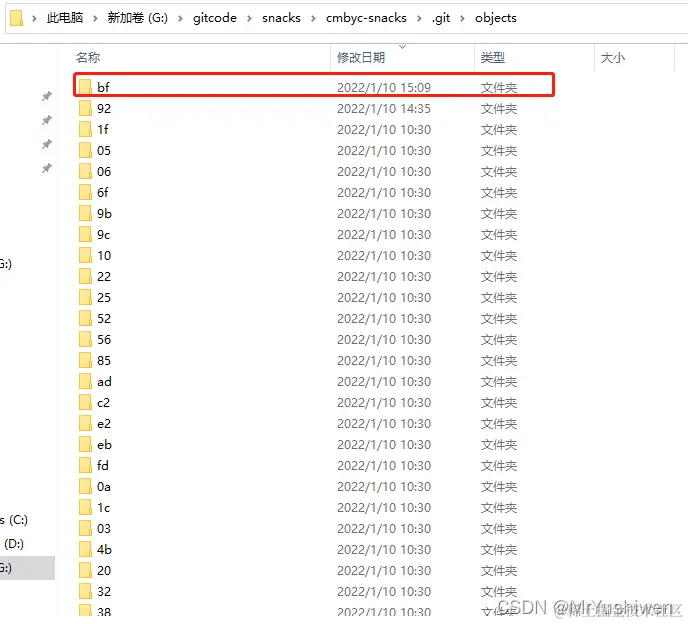688x624 pixels.
Task: Select the 10 folder icon
Action: (x=85, y=255)
